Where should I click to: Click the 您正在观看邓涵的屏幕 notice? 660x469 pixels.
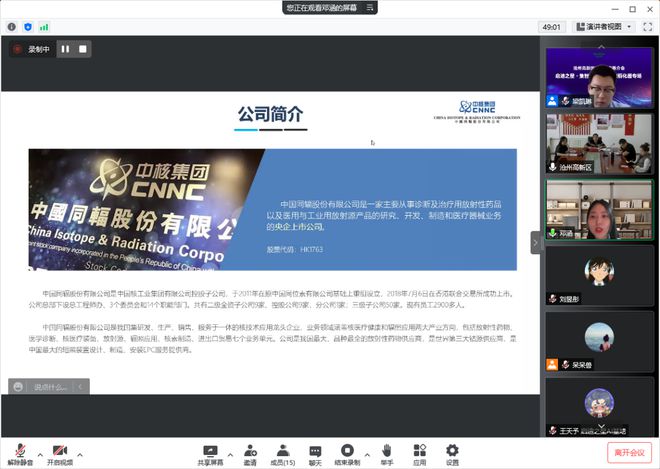pos(322,8)
